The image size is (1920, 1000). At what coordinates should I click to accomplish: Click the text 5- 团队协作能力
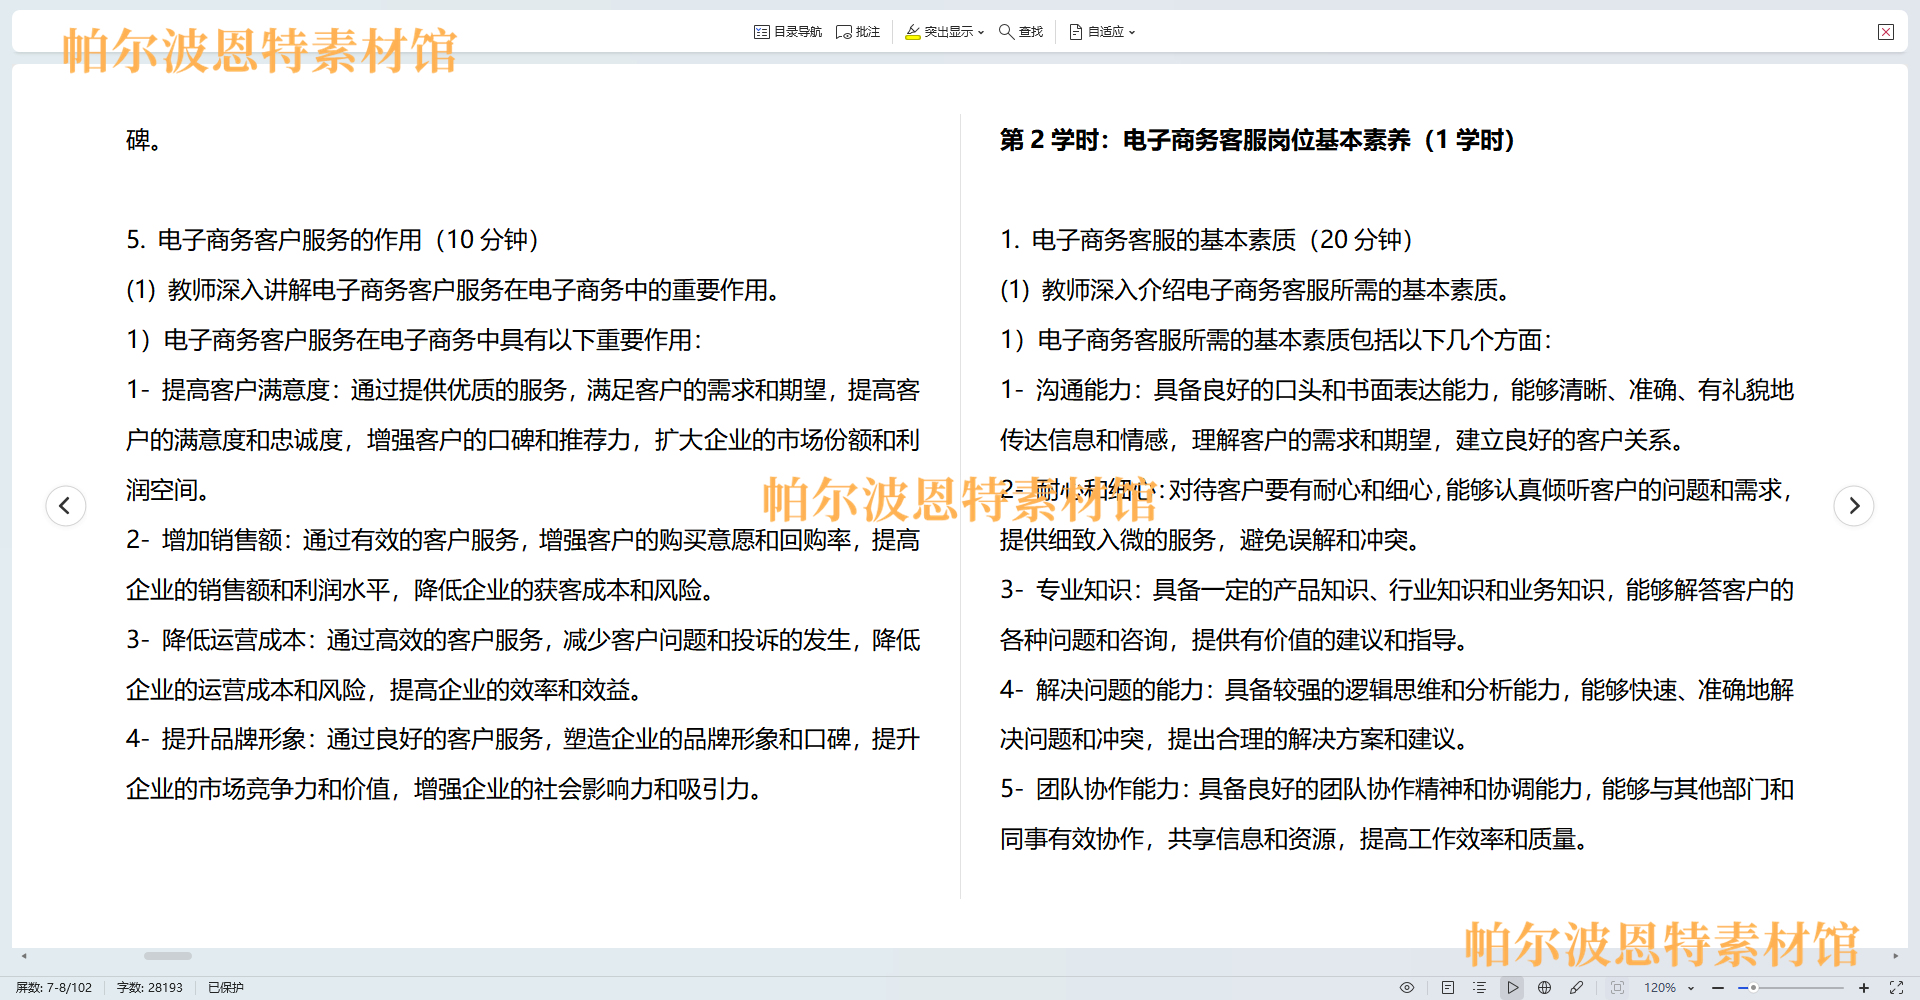click(x=1091, y=789)
